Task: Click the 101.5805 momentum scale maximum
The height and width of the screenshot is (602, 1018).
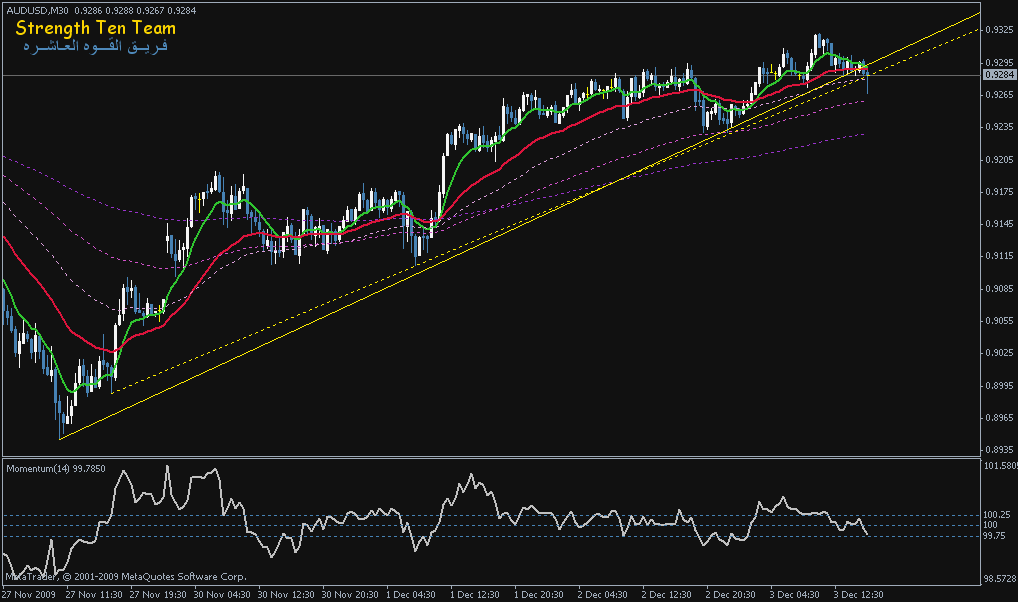Action: (997, 466)
